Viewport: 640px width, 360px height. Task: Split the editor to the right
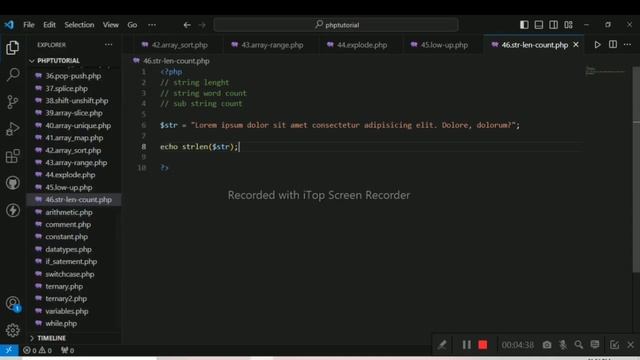(613, 44)
